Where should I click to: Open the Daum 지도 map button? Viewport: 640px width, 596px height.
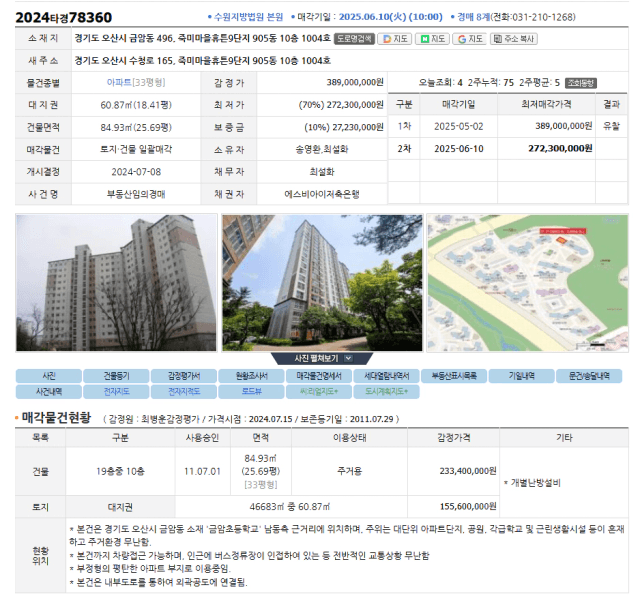394,39
